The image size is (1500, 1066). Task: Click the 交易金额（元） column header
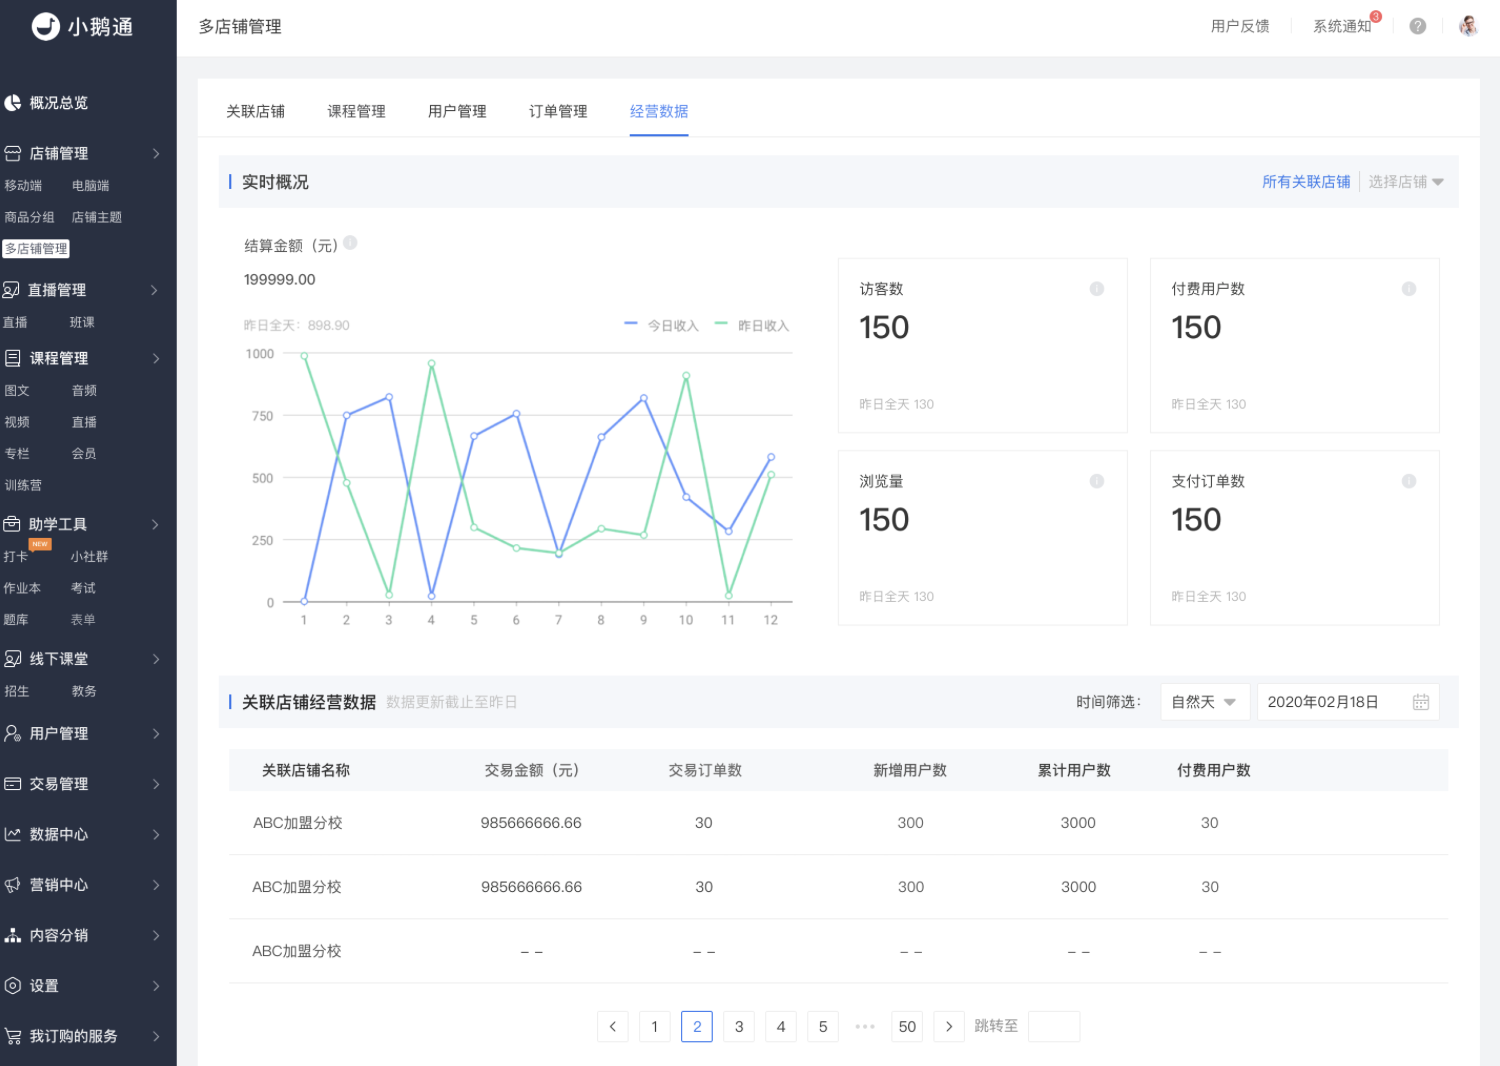[x=531, y=770]
